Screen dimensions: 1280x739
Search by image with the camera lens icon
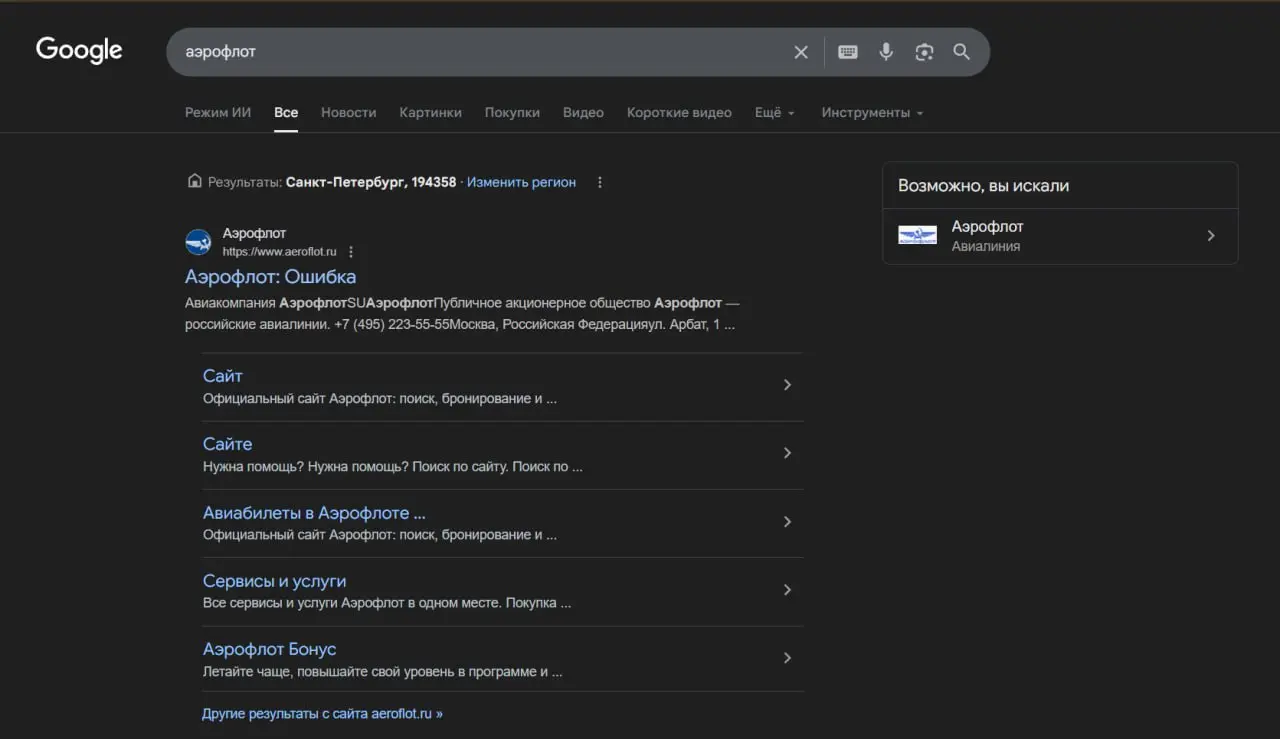point(924,52)
